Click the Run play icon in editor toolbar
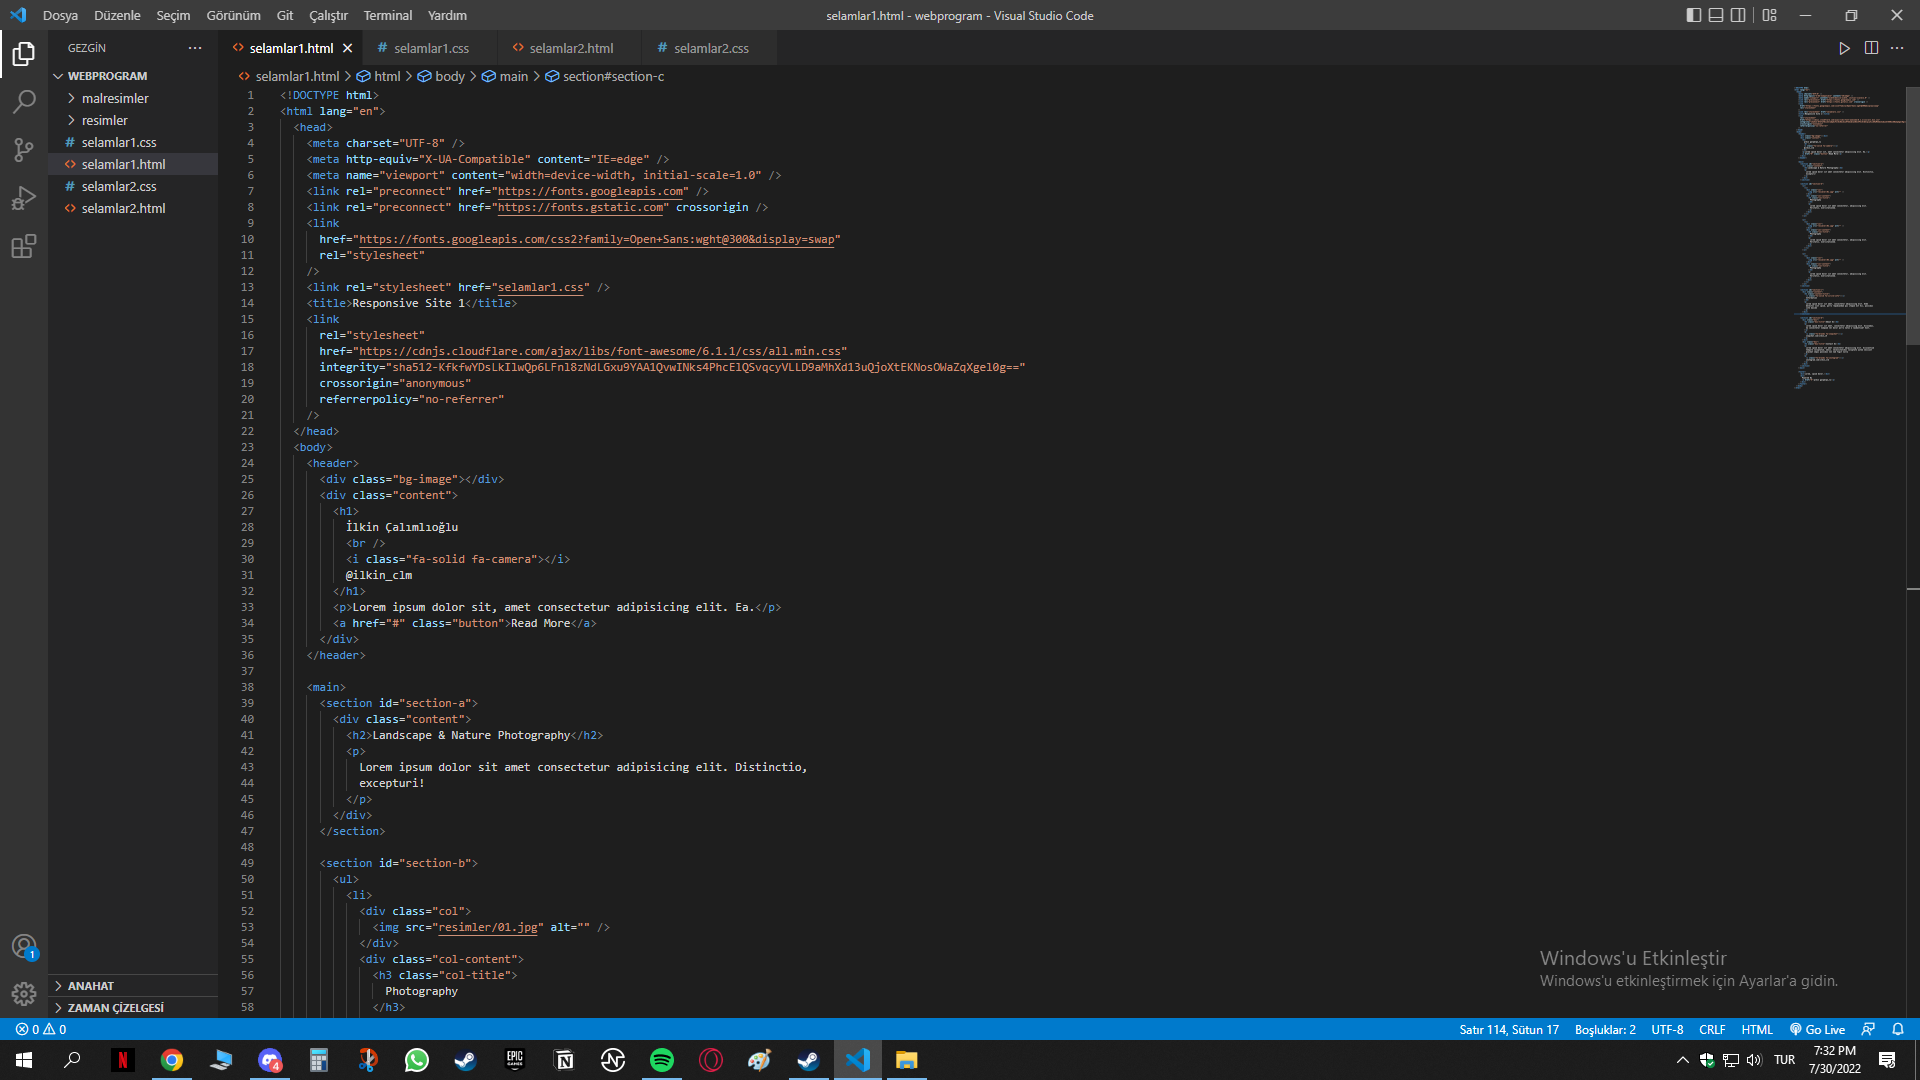1920x1080 pixels. 1844,48
